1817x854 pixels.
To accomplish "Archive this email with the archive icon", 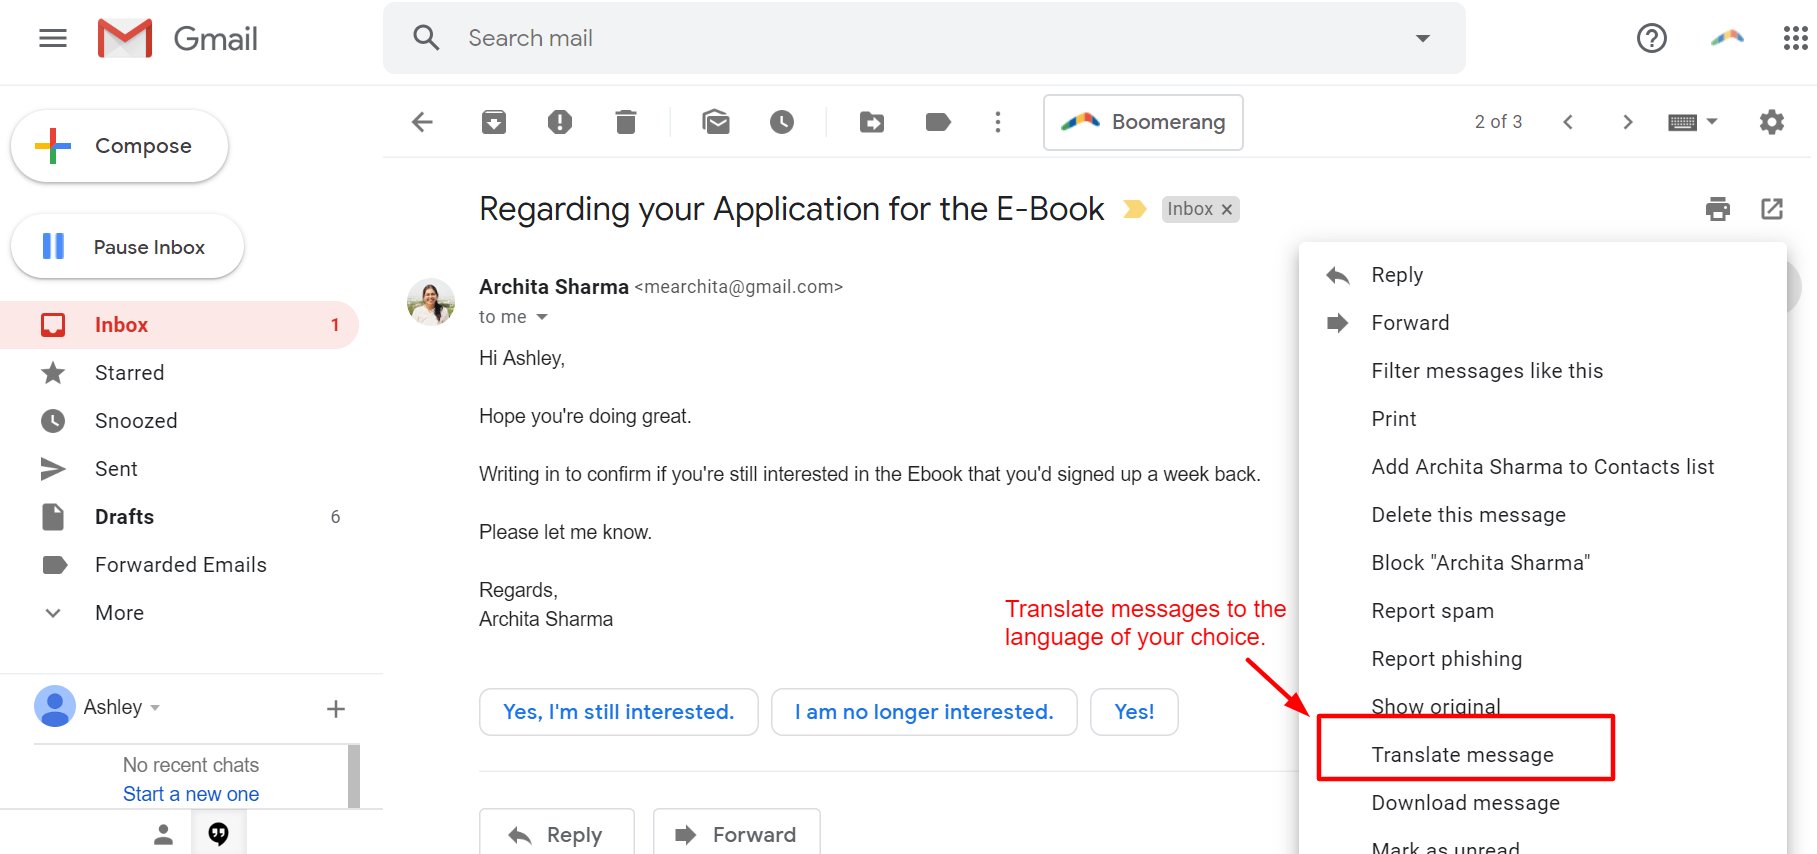I will tap(494, 122).
